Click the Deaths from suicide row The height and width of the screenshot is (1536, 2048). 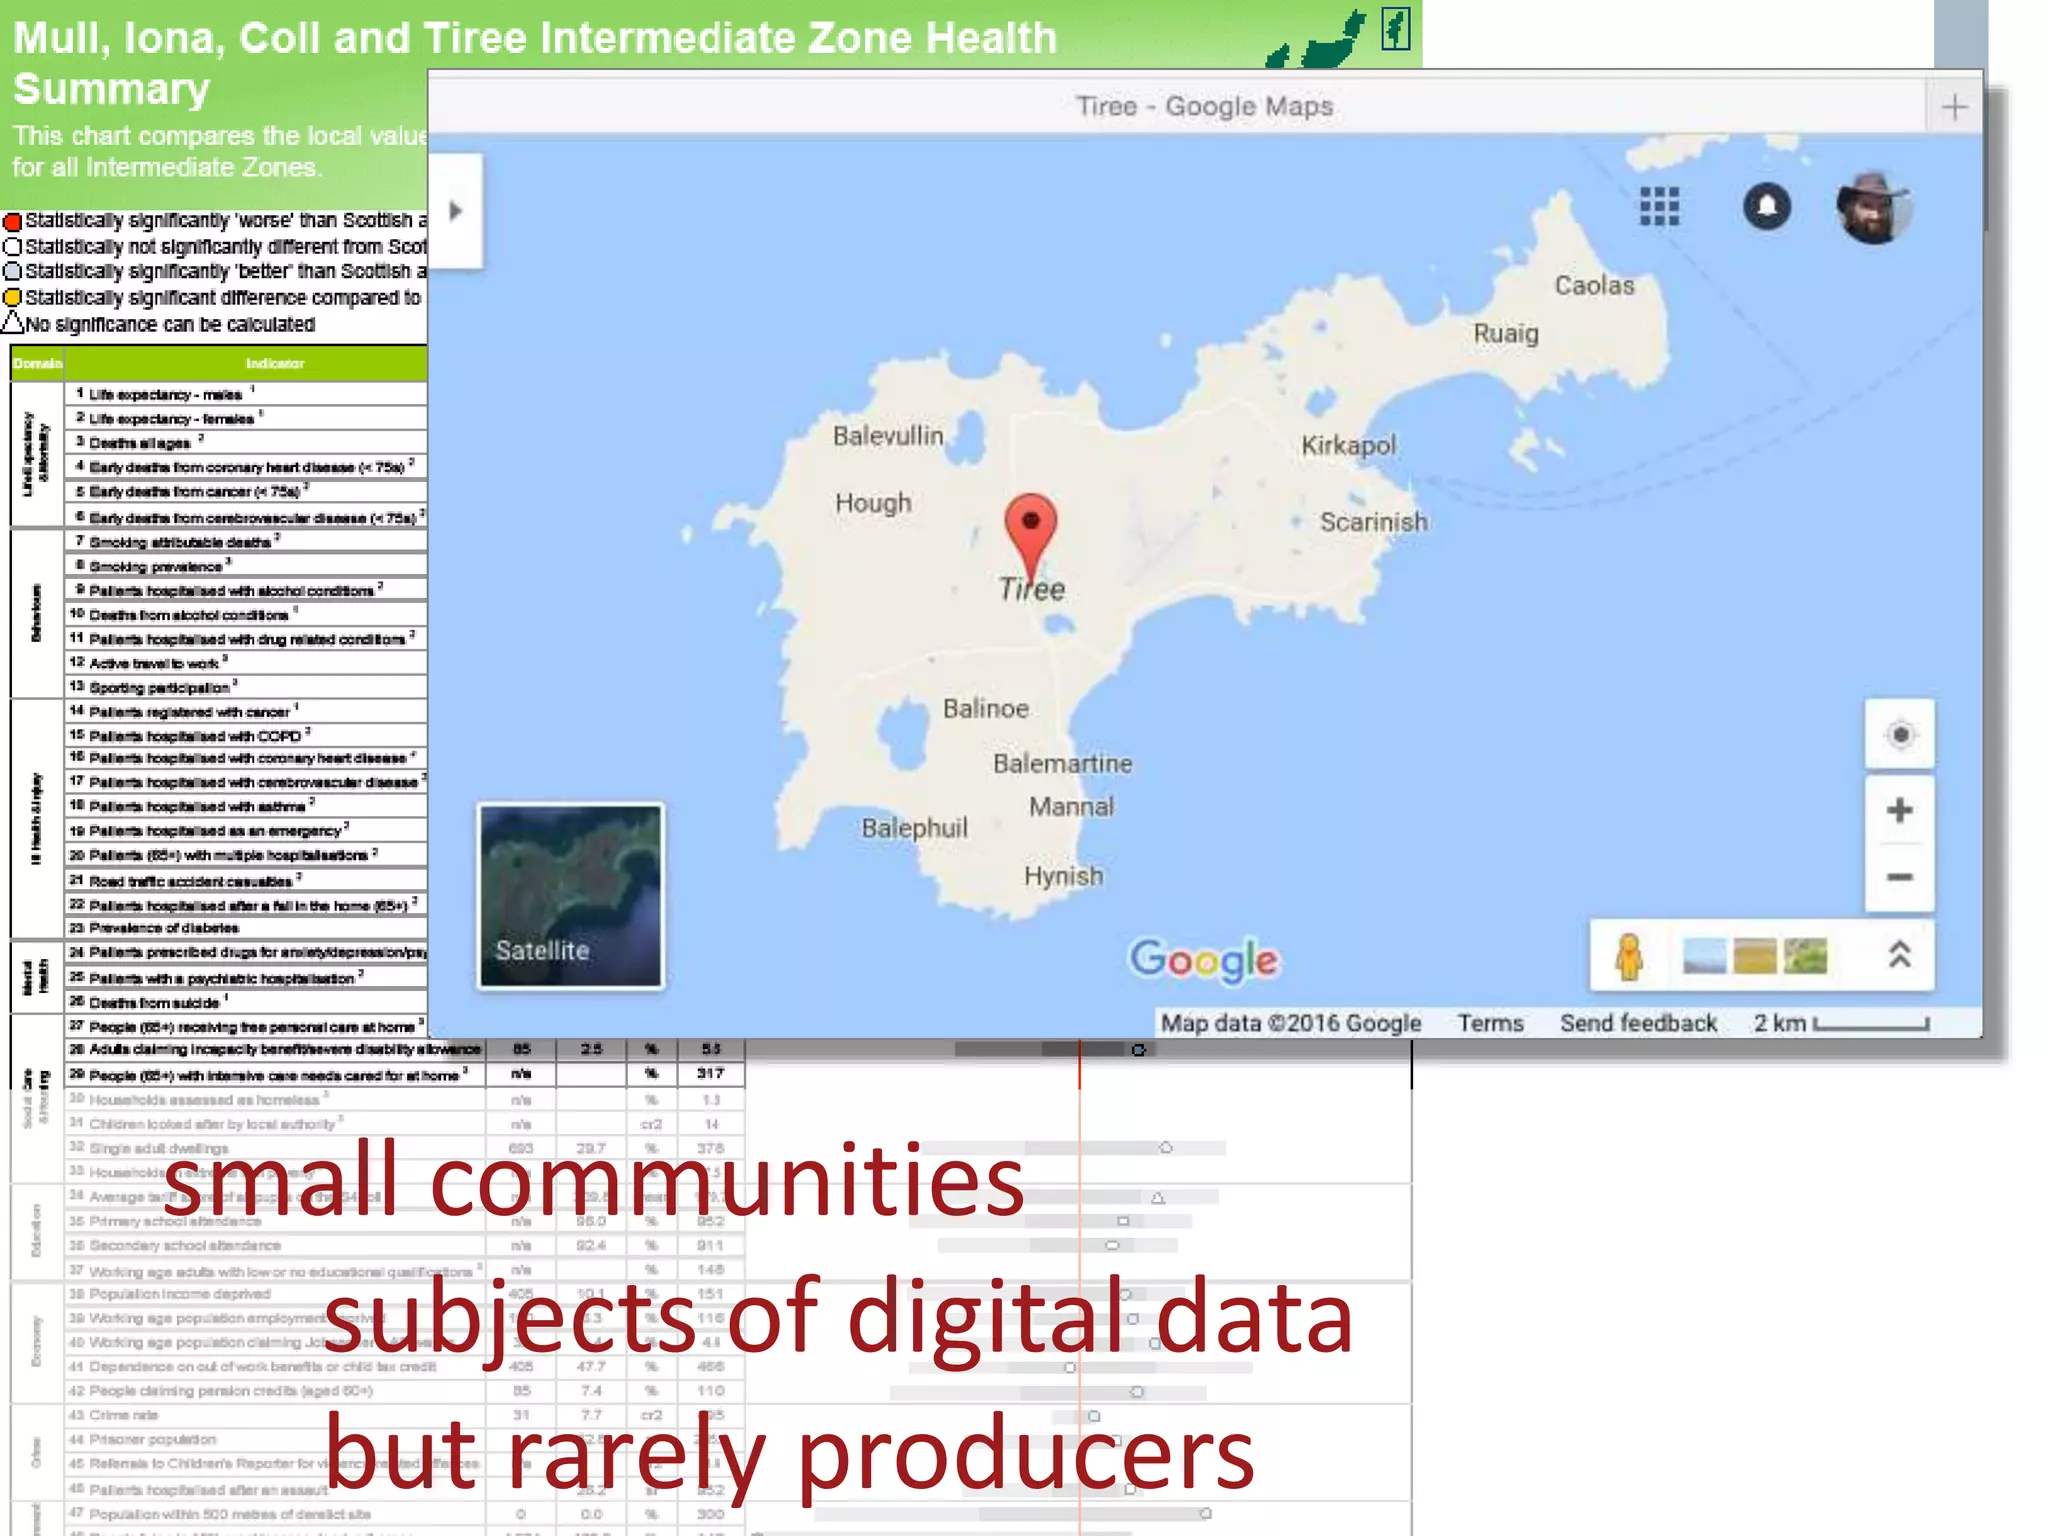pyautogui.click(x=247, y=1002)
